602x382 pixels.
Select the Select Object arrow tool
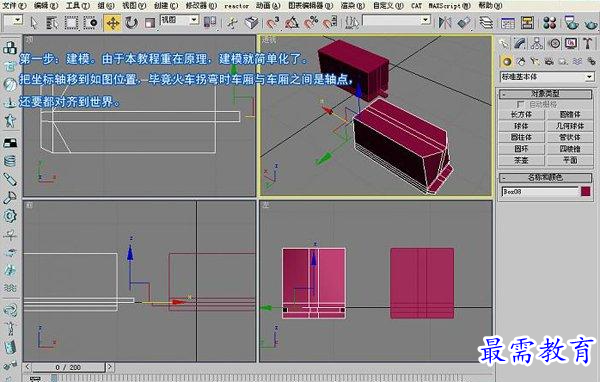[x=34, y=23]
